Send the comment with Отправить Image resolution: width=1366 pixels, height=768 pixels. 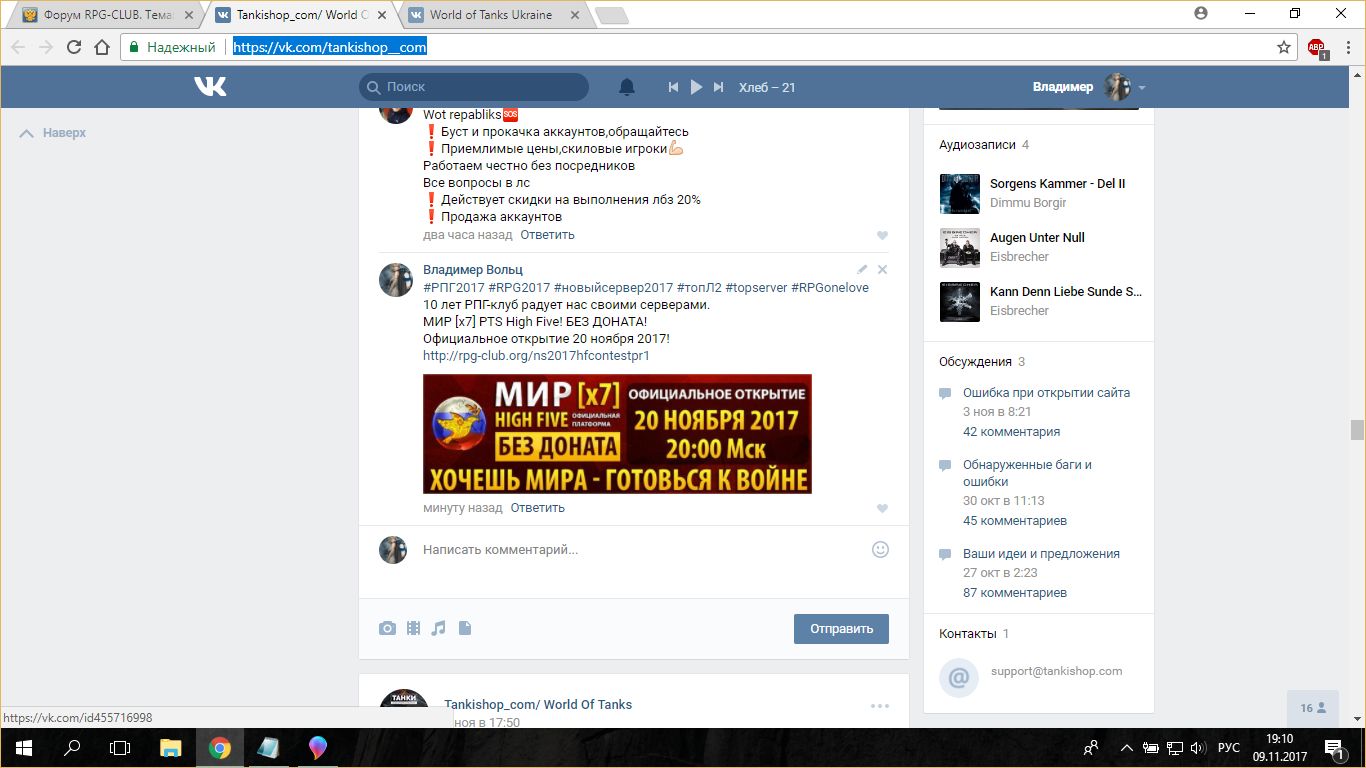(x=841, y=629)
